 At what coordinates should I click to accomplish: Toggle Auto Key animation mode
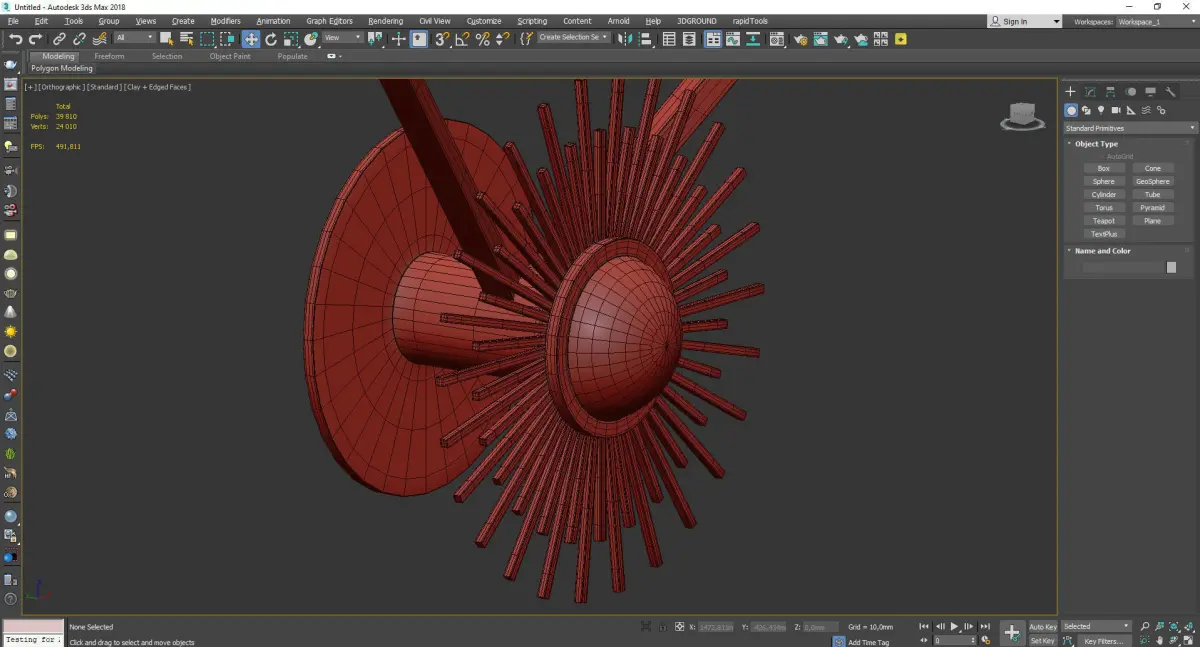[x=1042, y=627]
